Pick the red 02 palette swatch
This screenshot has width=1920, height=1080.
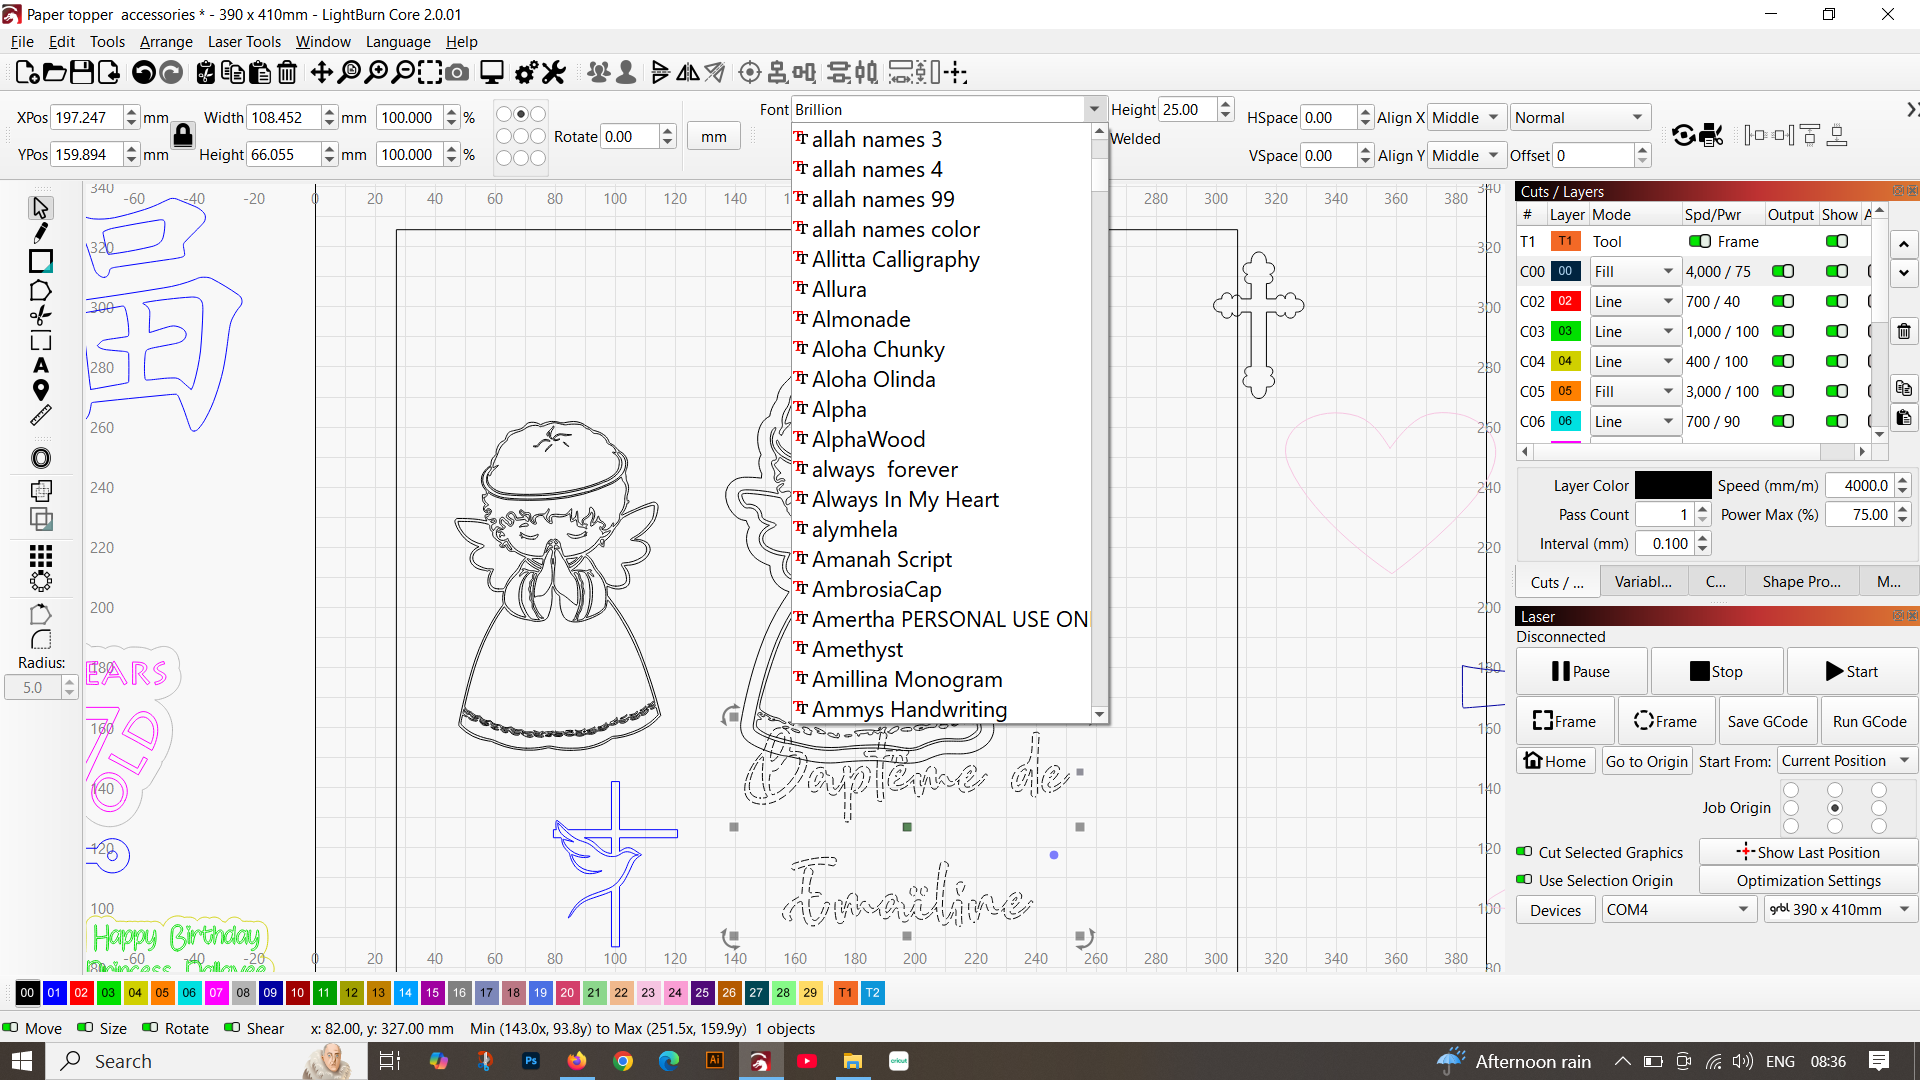pos(81,992)
